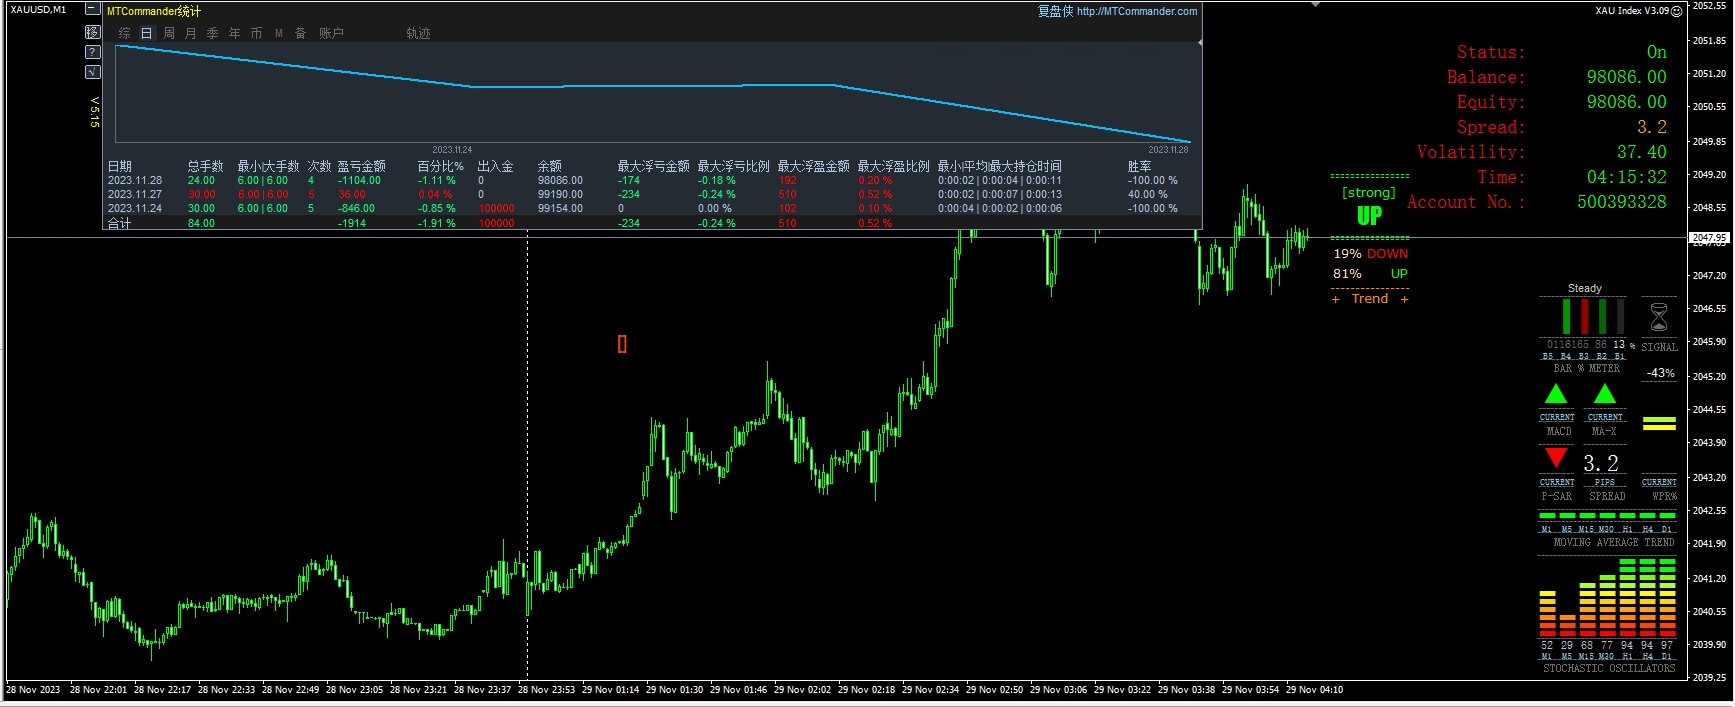Click the 40.00 % win rate value

1148,195
